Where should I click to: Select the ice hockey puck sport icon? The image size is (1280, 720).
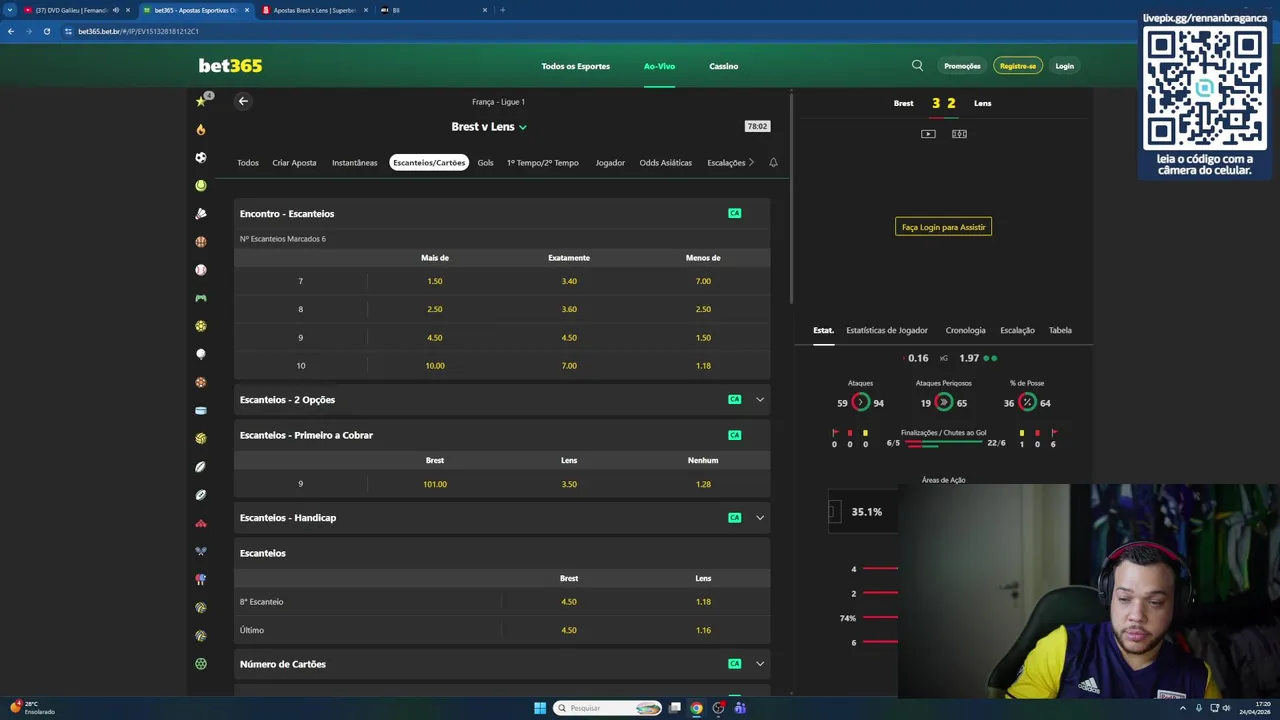click(201, 410)
